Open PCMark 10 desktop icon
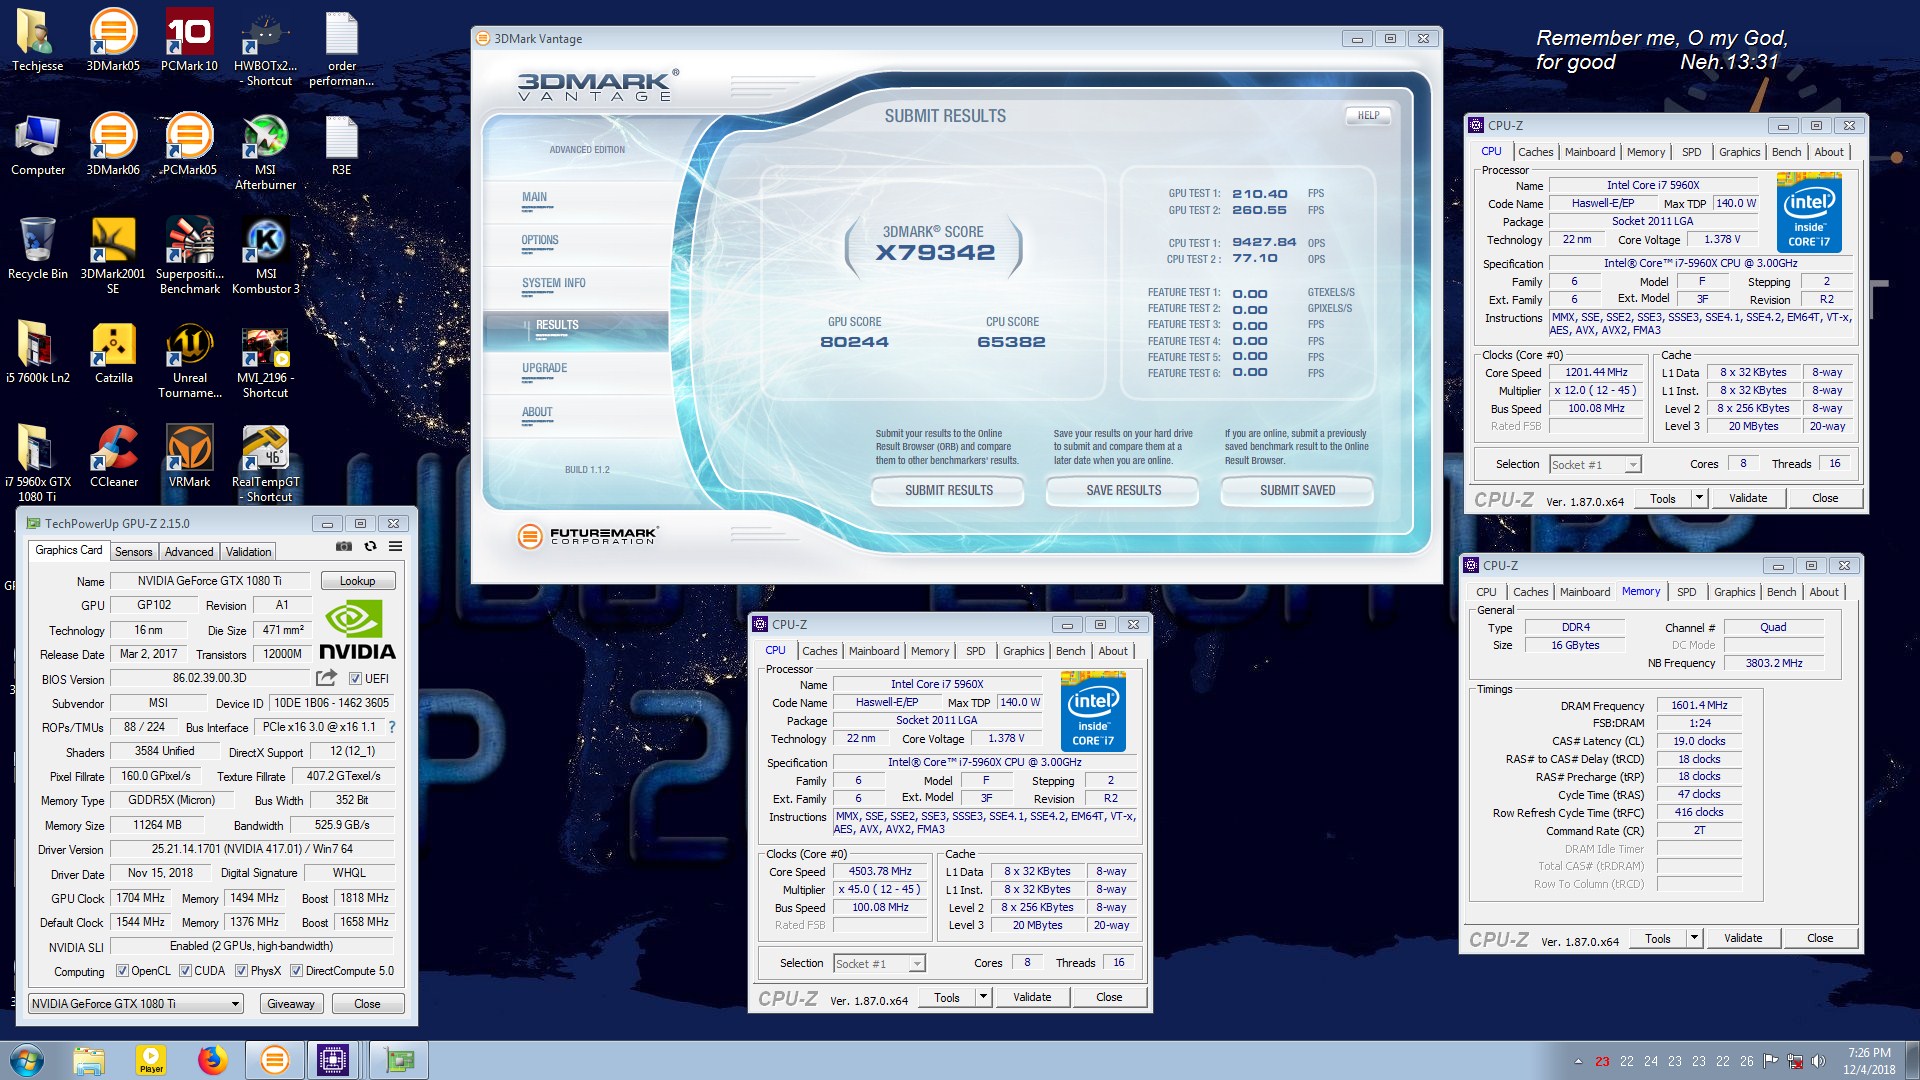 189,40
